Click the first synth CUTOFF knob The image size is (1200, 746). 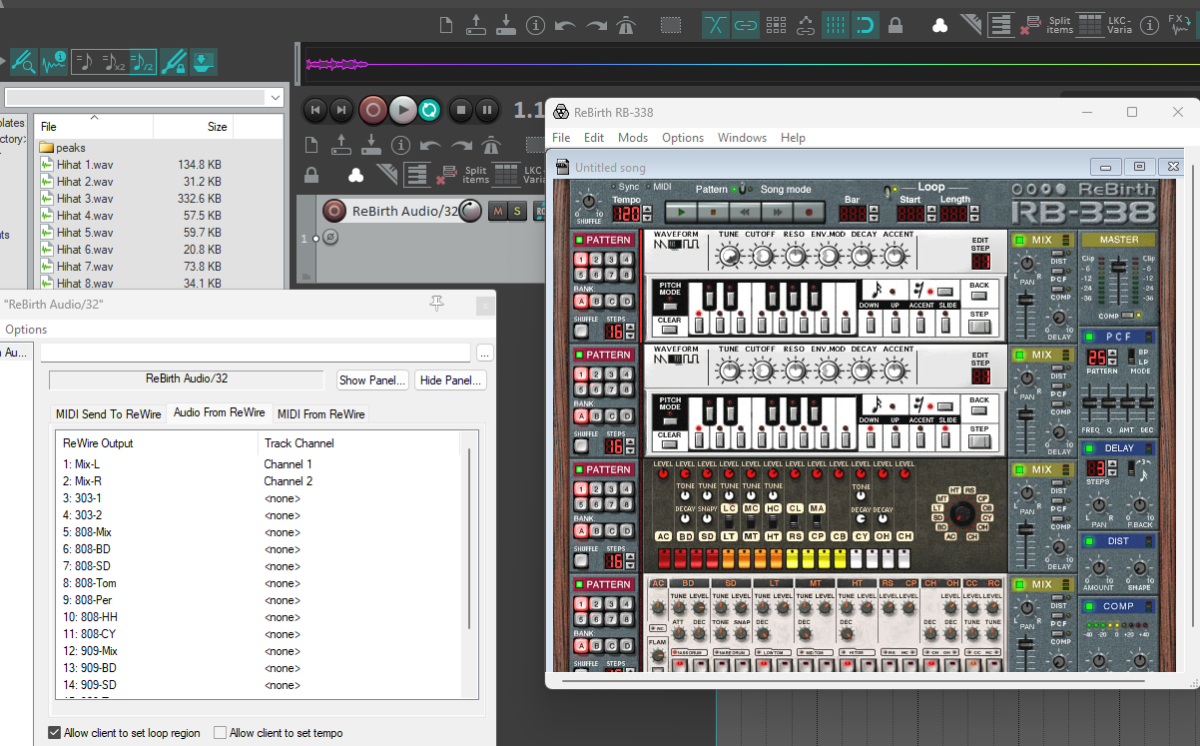[x=762, y=257]
